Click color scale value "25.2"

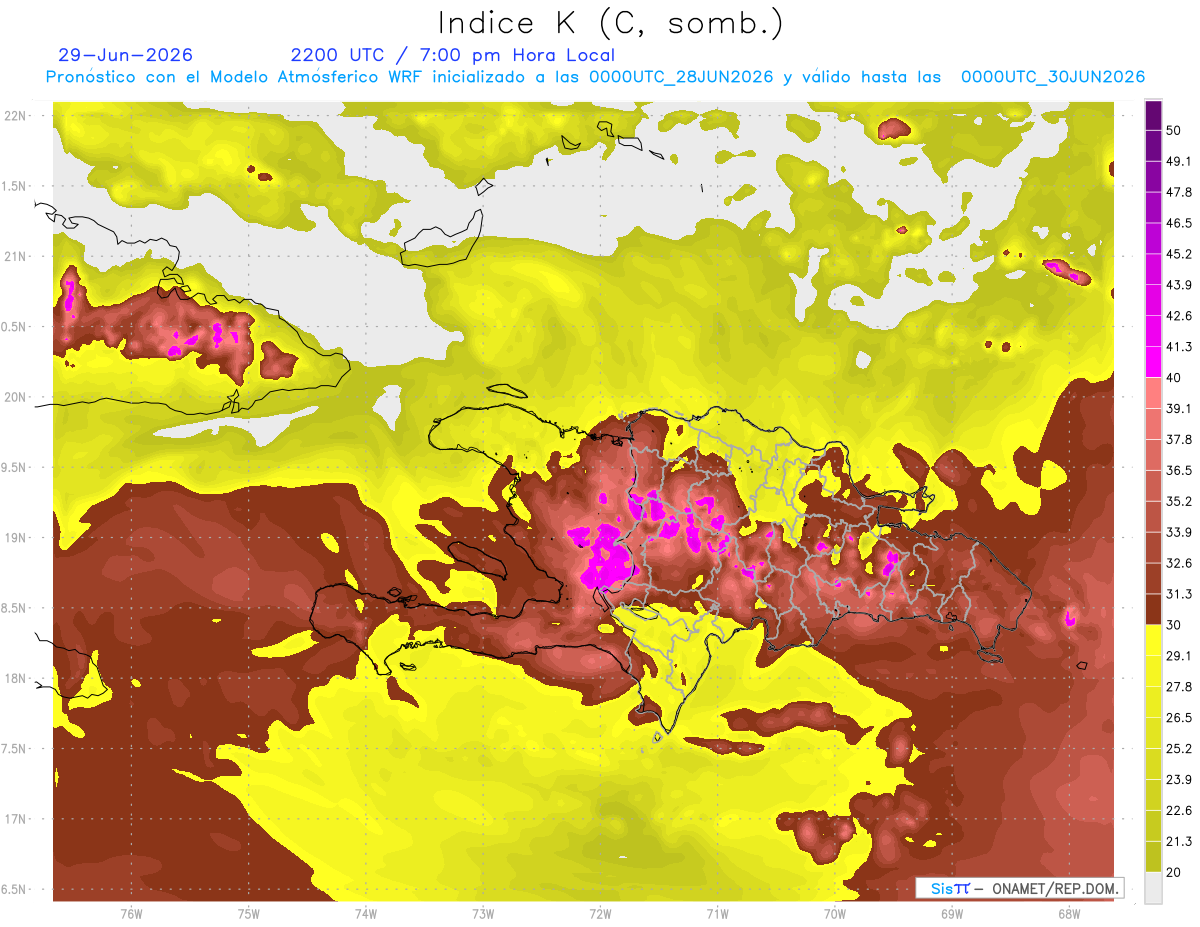(x=1178, y=749)
